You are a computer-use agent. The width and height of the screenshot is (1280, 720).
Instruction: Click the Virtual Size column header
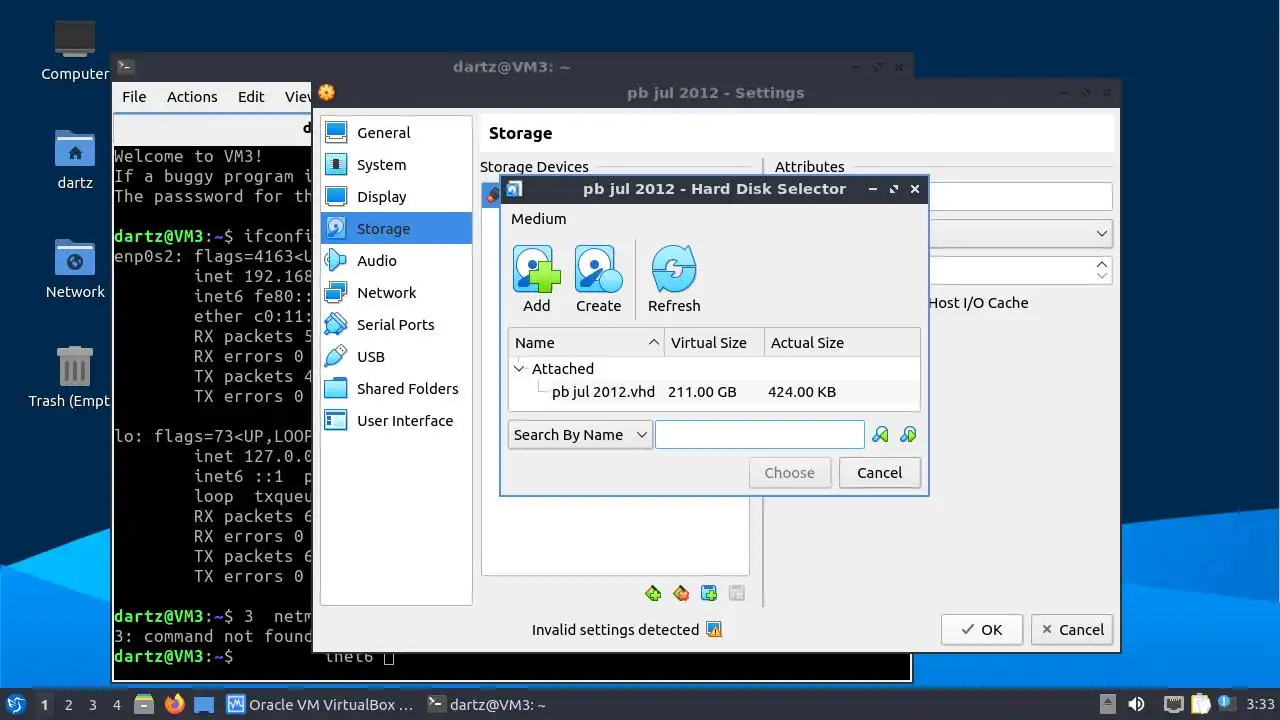tap(714, 342)
